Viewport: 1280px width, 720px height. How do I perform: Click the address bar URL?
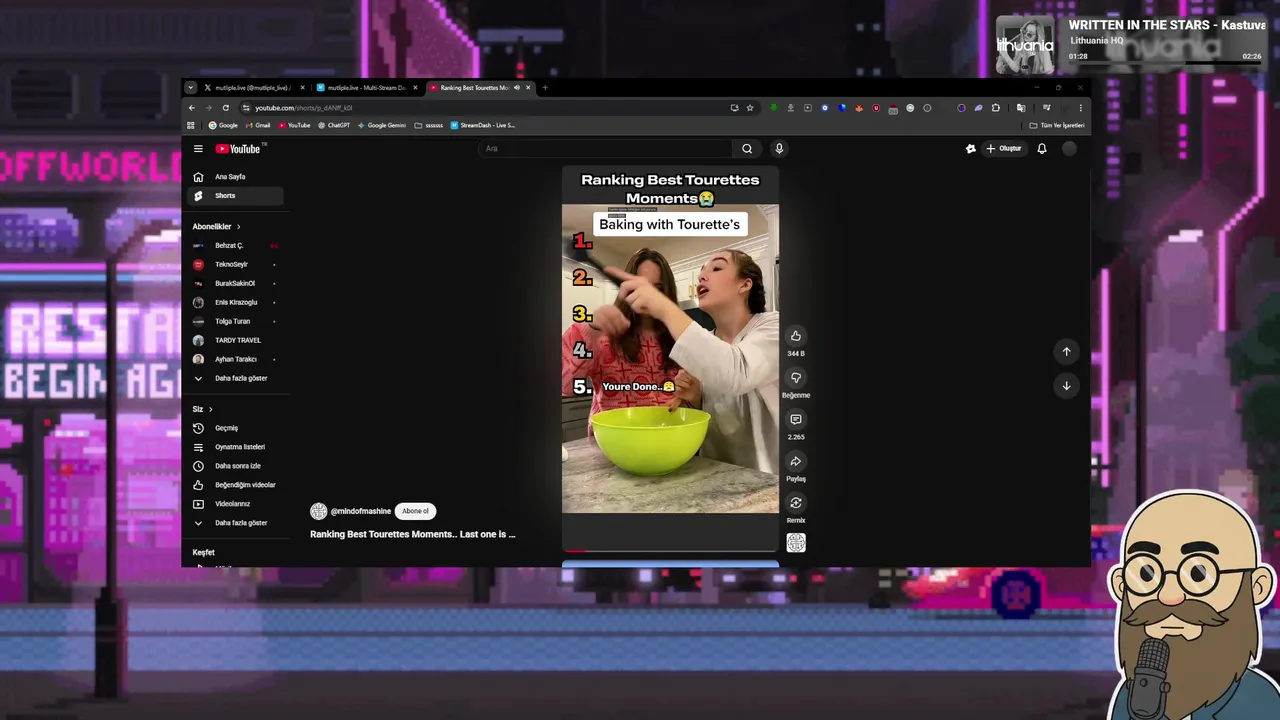304,108
